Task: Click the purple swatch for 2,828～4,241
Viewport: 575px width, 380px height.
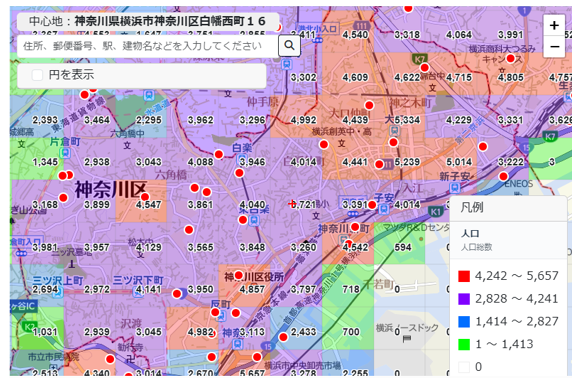Action: point(464,299)
